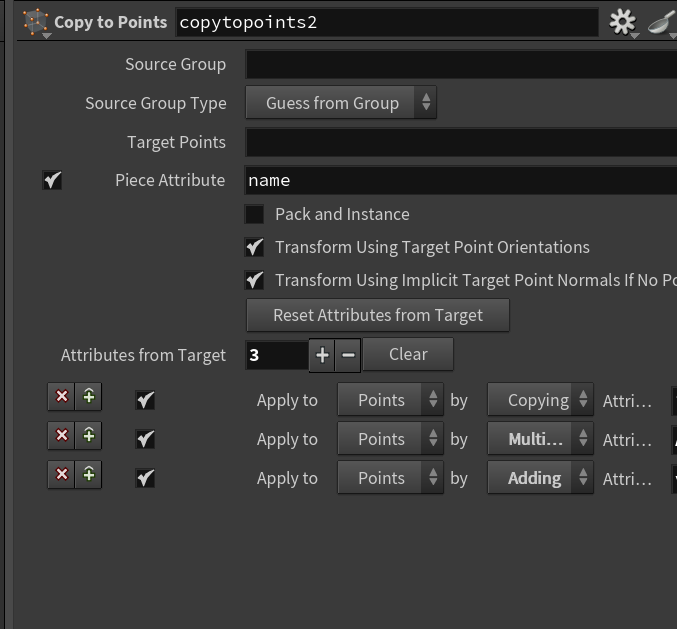Open the Adding method dropdown
This screenshot has height=629, width=677.
click(x=540, y=478)
